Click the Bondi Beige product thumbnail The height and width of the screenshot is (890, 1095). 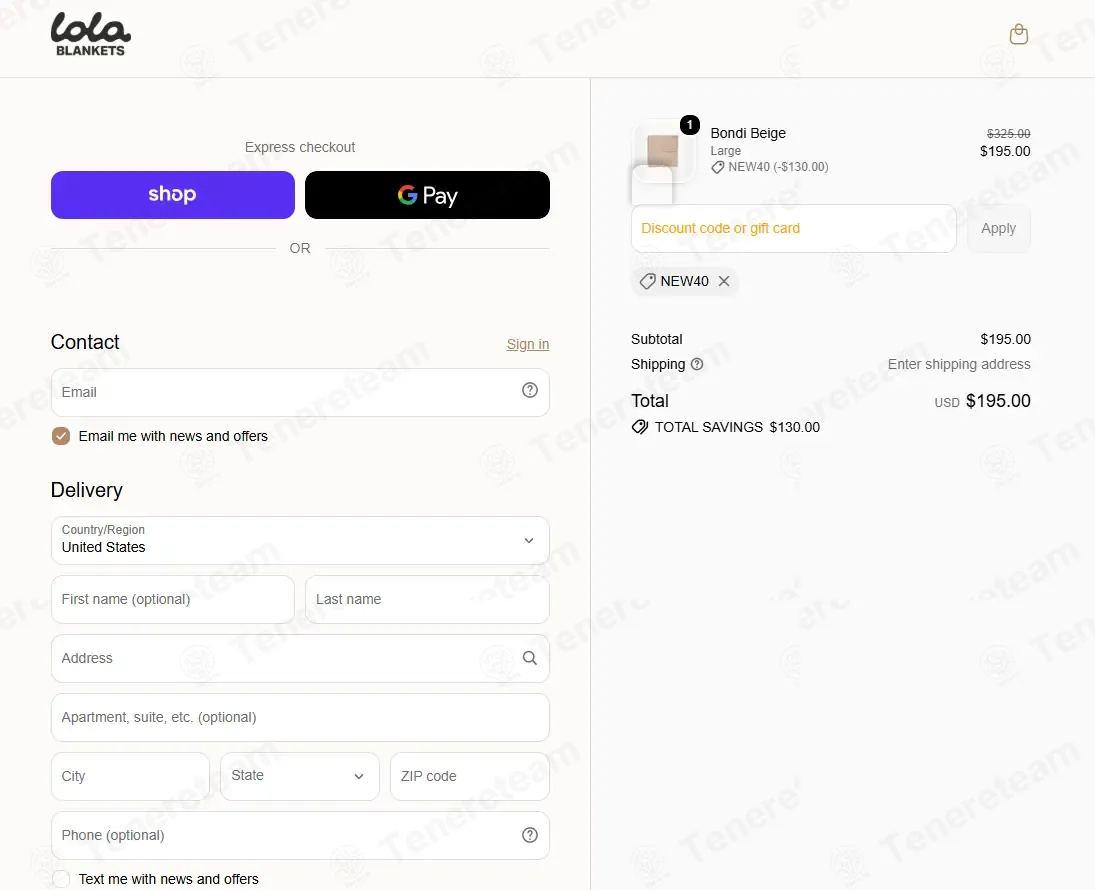663,151
